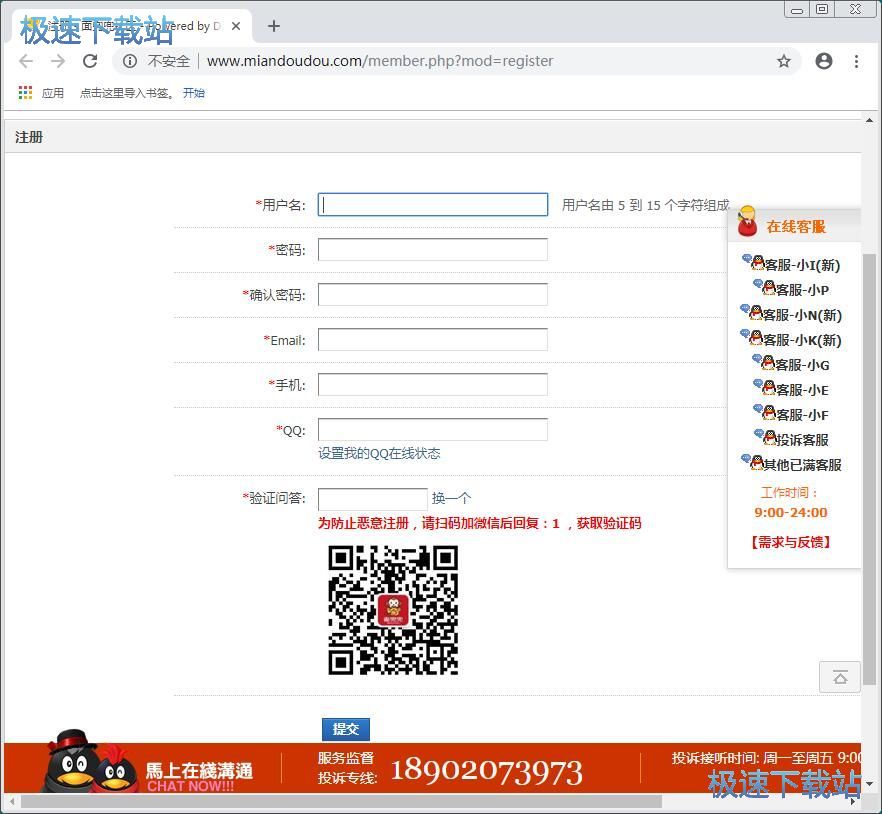Focus the 用户名 input field
Image resolution: width=882 pixels, height=814 pixels.
(x=433, y=204)
